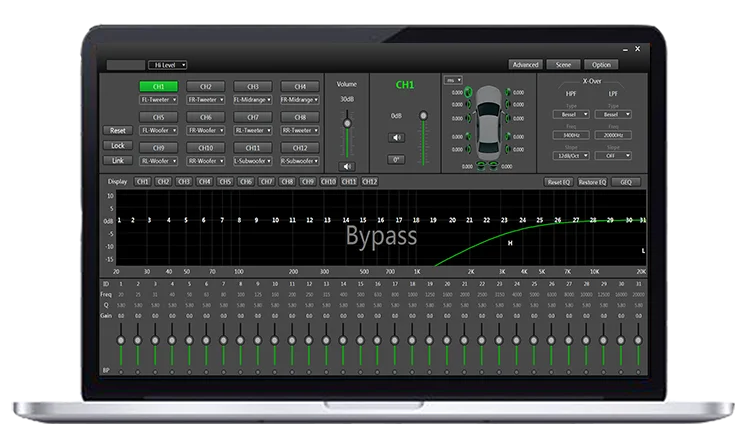750x436 pixels.
Task: Toggle CH1 in the Display row
Action: (142, 182)
